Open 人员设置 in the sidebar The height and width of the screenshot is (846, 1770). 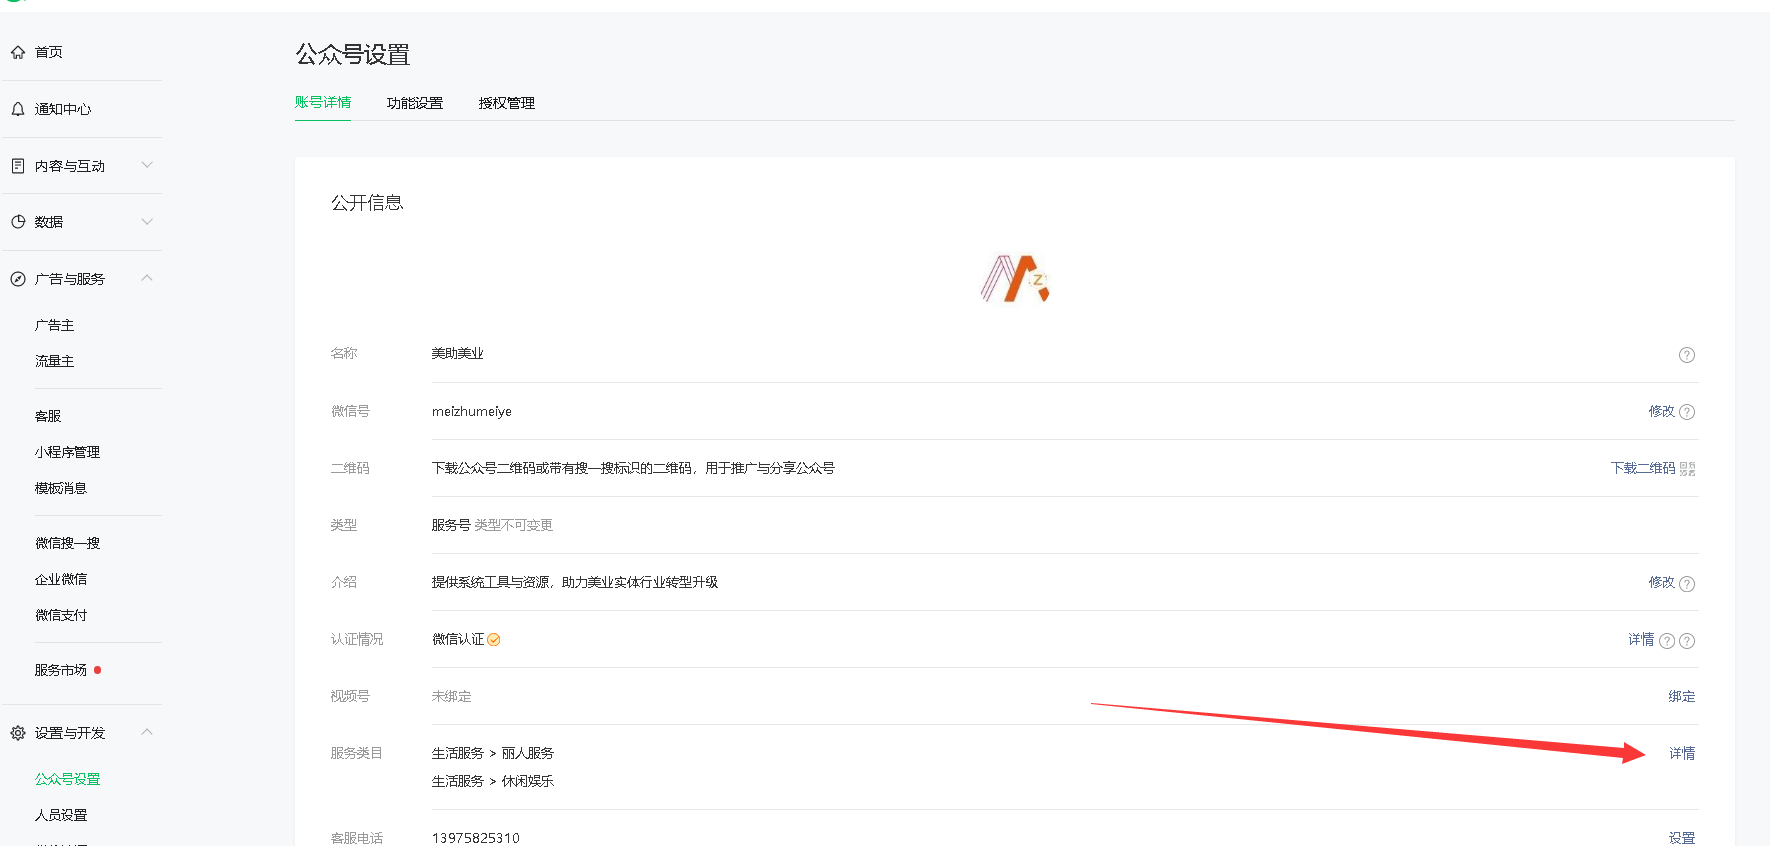61,815
